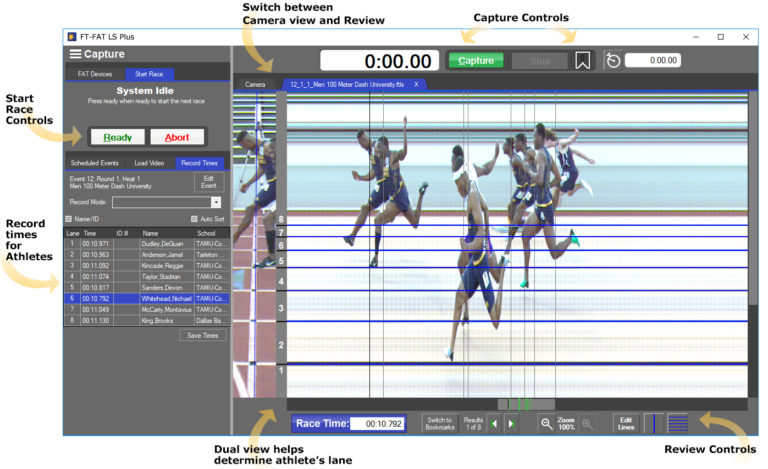Go to next result with right arrow
Viewport: 768px width, 469px height.
coord(512,424)
